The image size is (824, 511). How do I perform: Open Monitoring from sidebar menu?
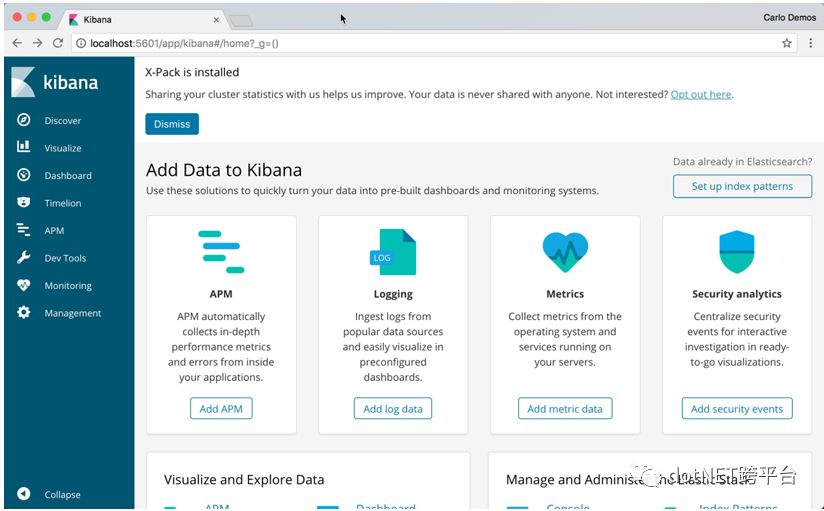[x=68, y=285]
